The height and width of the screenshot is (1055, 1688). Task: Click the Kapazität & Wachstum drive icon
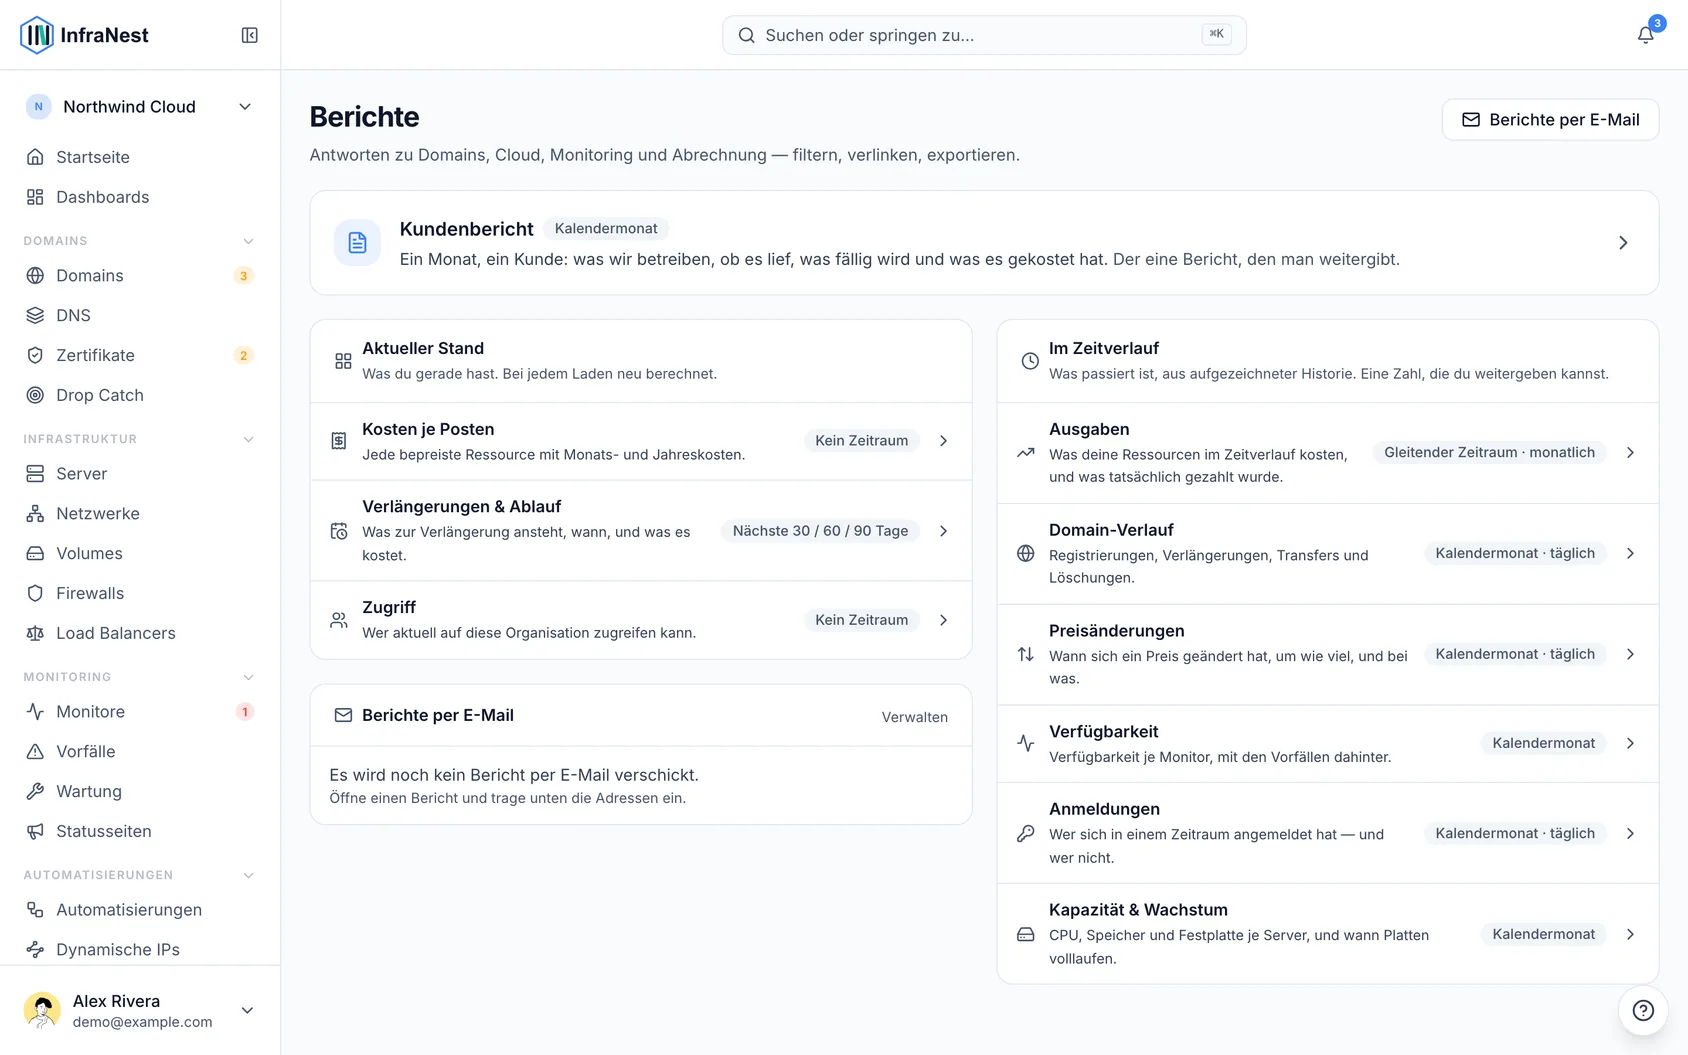click(x=1026, y=934)
